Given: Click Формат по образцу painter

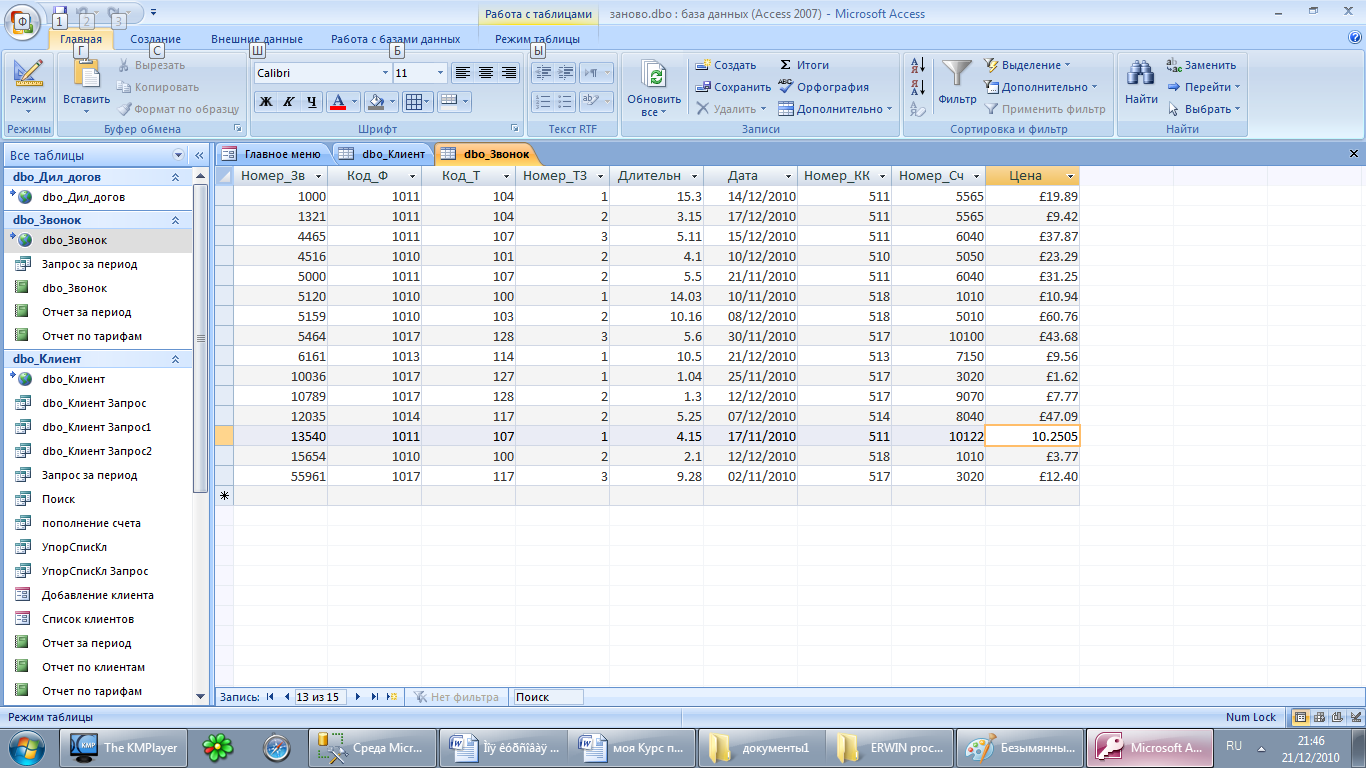Looking at the screenshot, I should pyautogui.click(x=179, y=109).
